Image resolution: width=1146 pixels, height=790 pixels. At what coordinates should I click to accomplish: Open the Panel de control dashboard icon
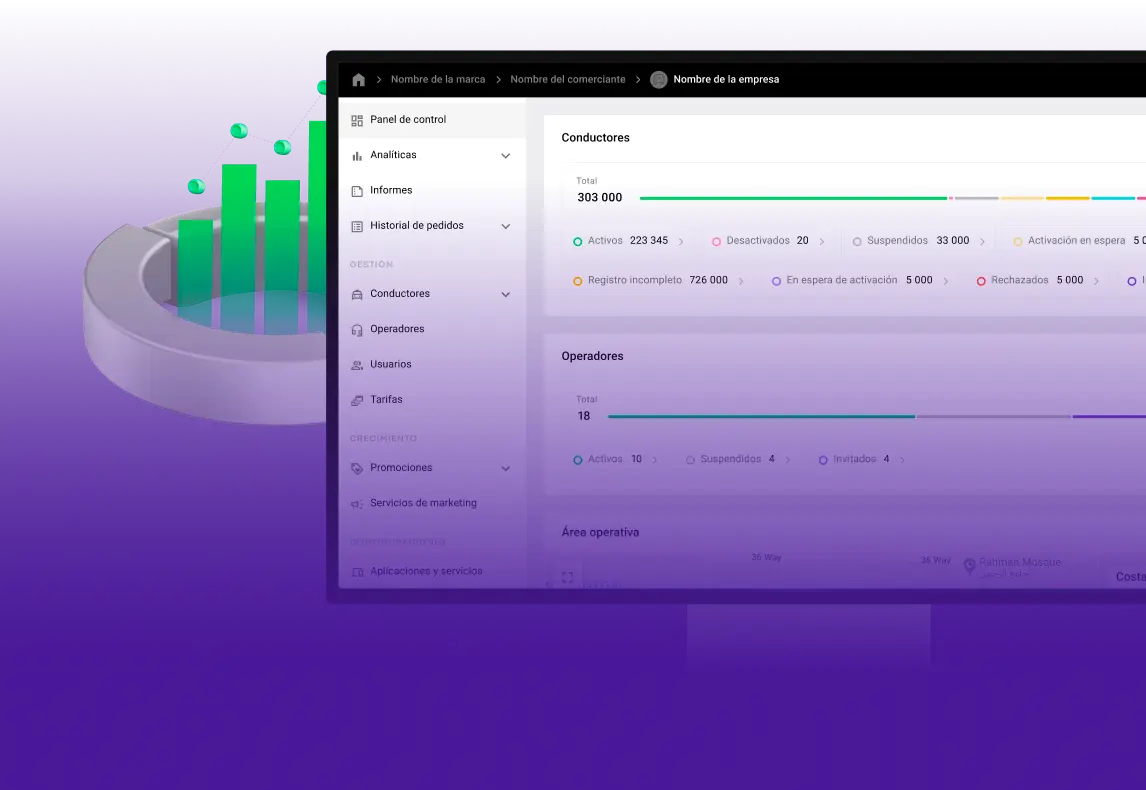tap(357, 119)
